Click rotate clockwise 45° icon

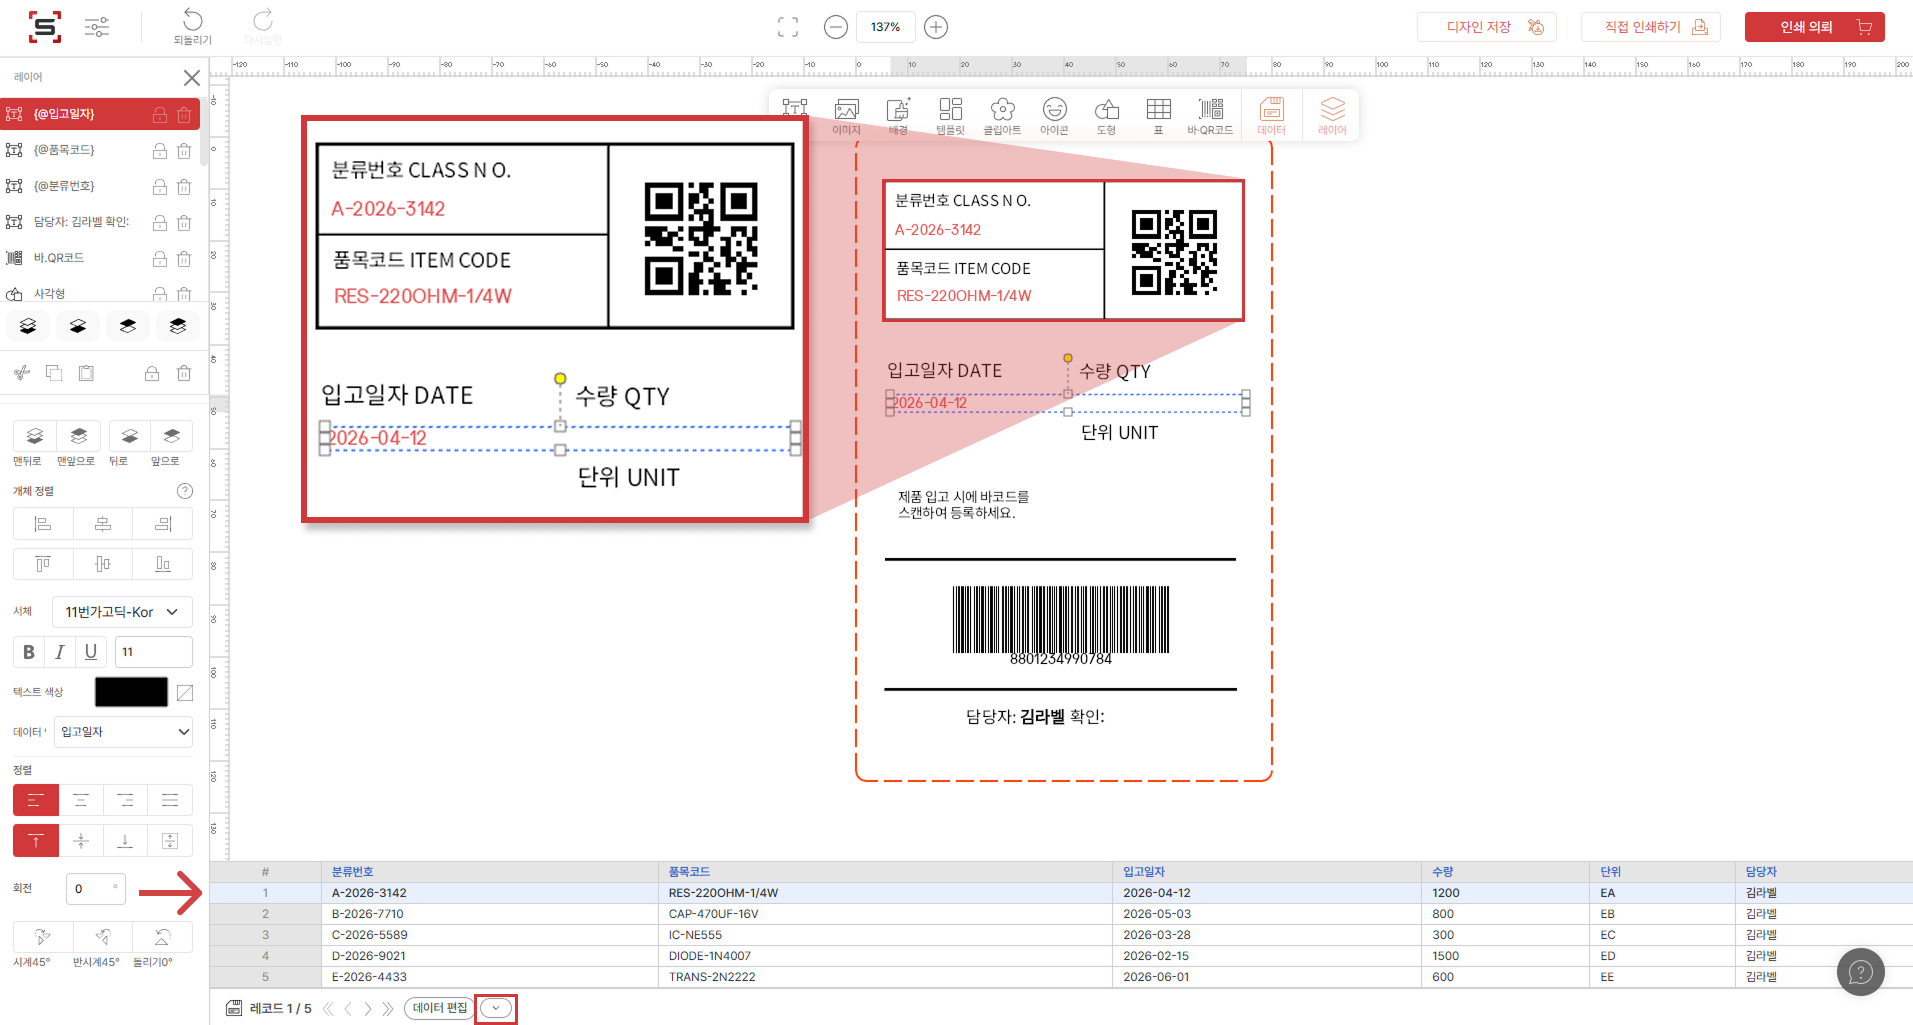click(42, 938)
